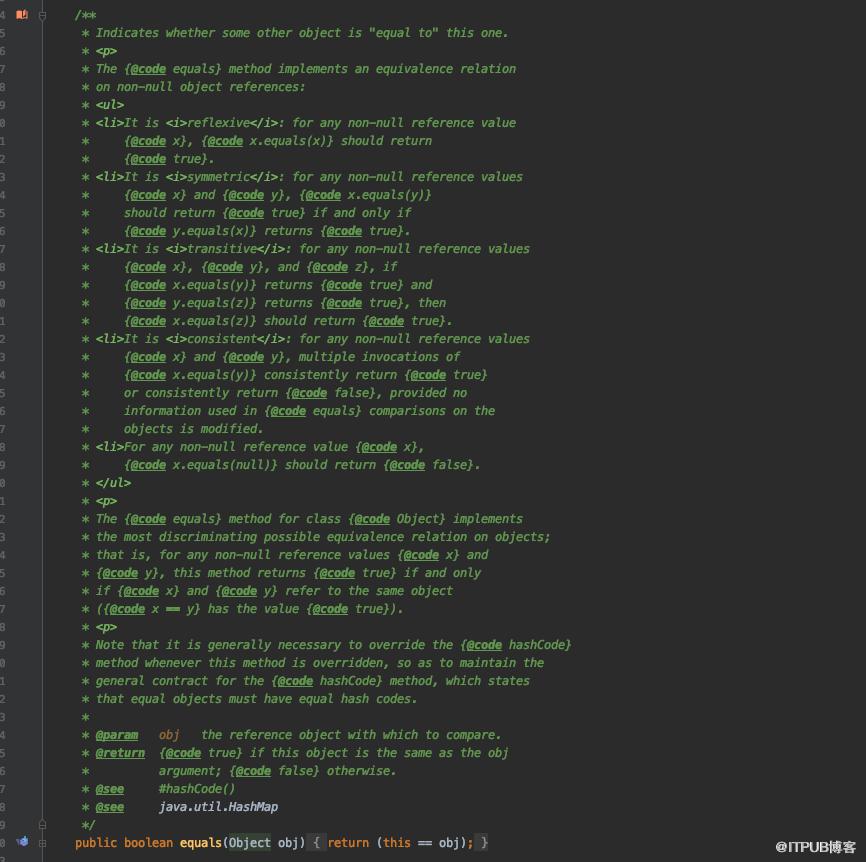Click the collapsed closing brace ending the equals method
The width and height of the screenshot is (866, 862).
click(484, 843)
